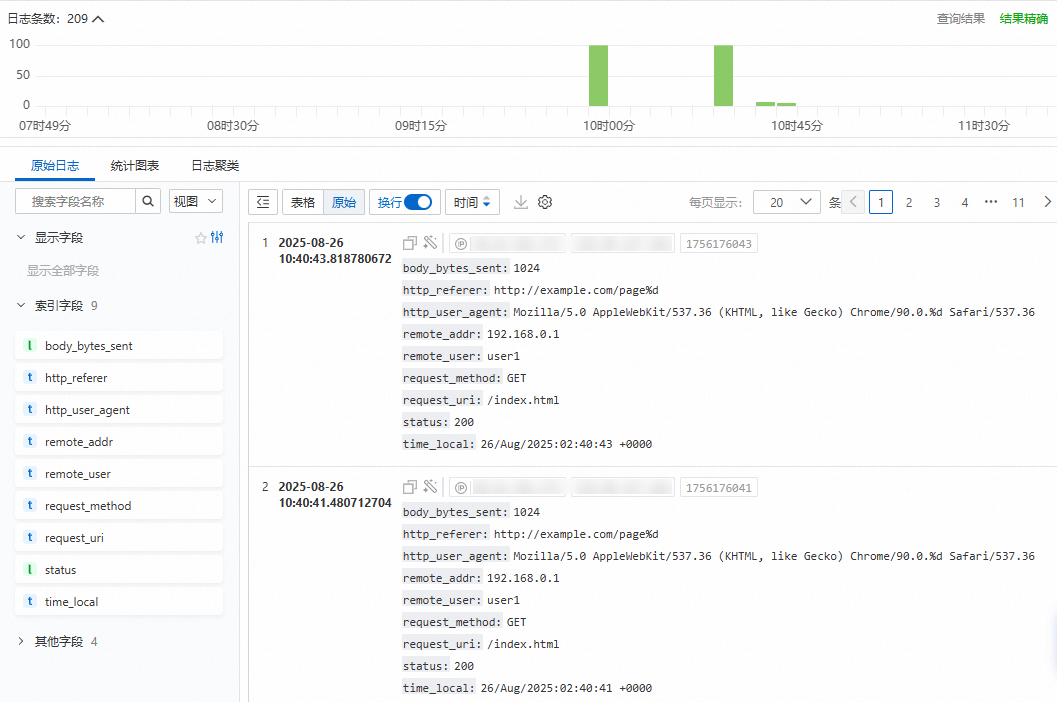Viewport: 1057px width, 702px height.
Task: Click the 10:40:43.818780672 log timestamp
Action: click(335, 259)
